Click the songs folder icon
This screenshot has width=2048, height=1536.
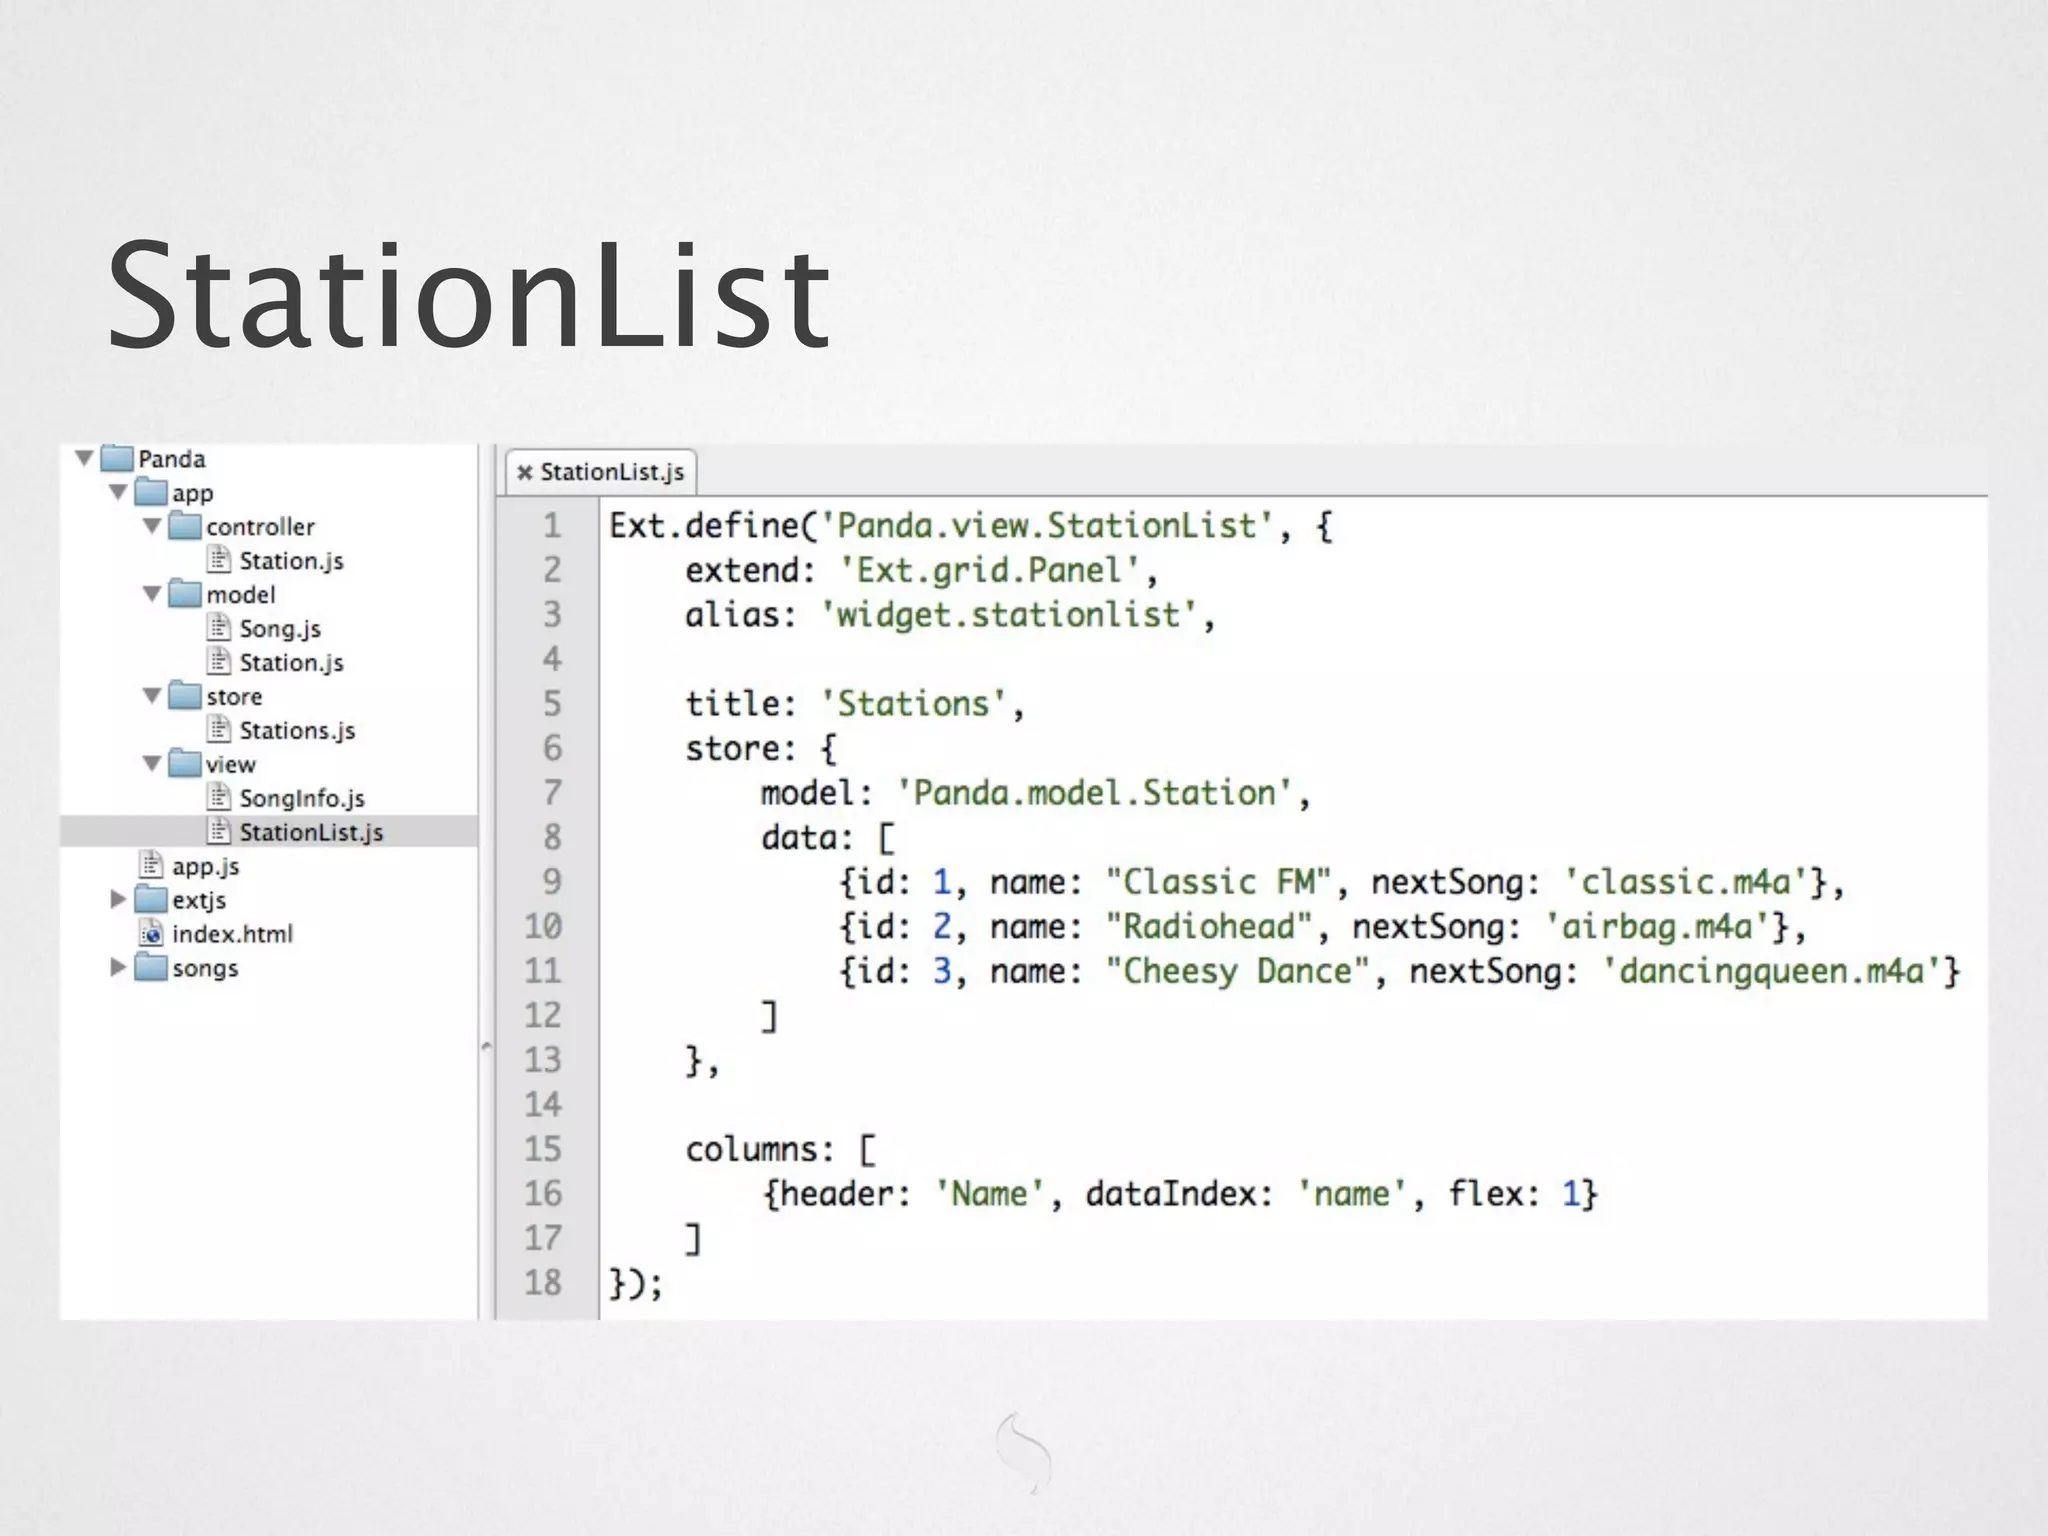click(151, 968)
